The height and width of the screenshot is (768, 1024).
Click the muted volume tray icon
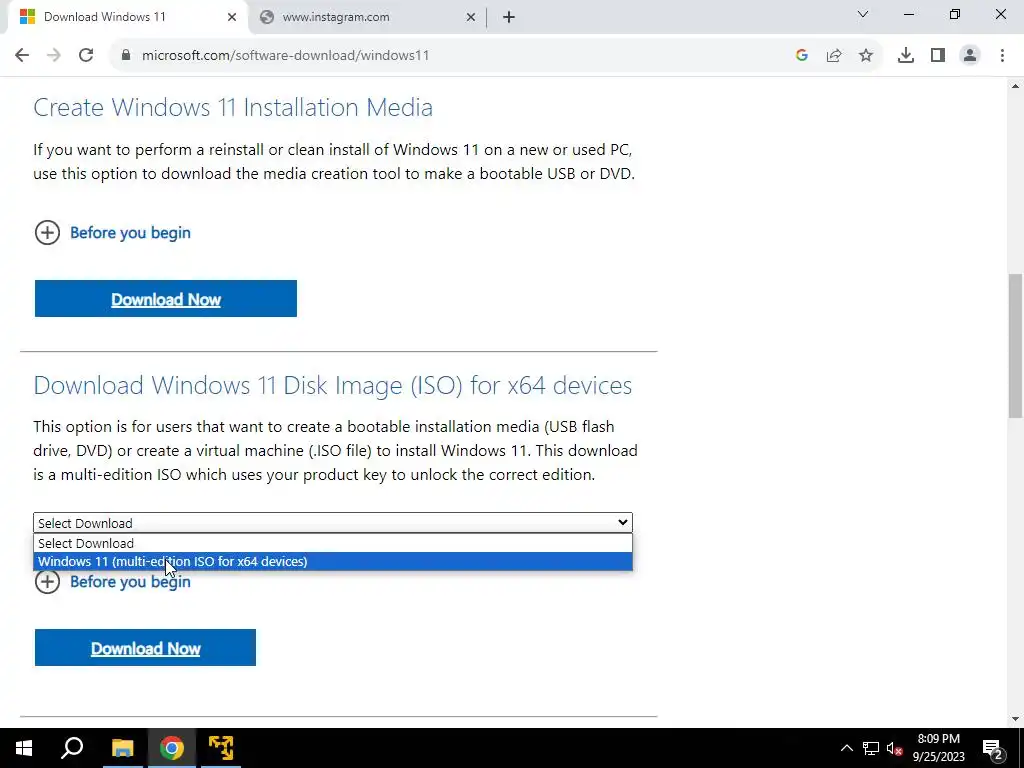pyautogui.click(x=895, y=748)
